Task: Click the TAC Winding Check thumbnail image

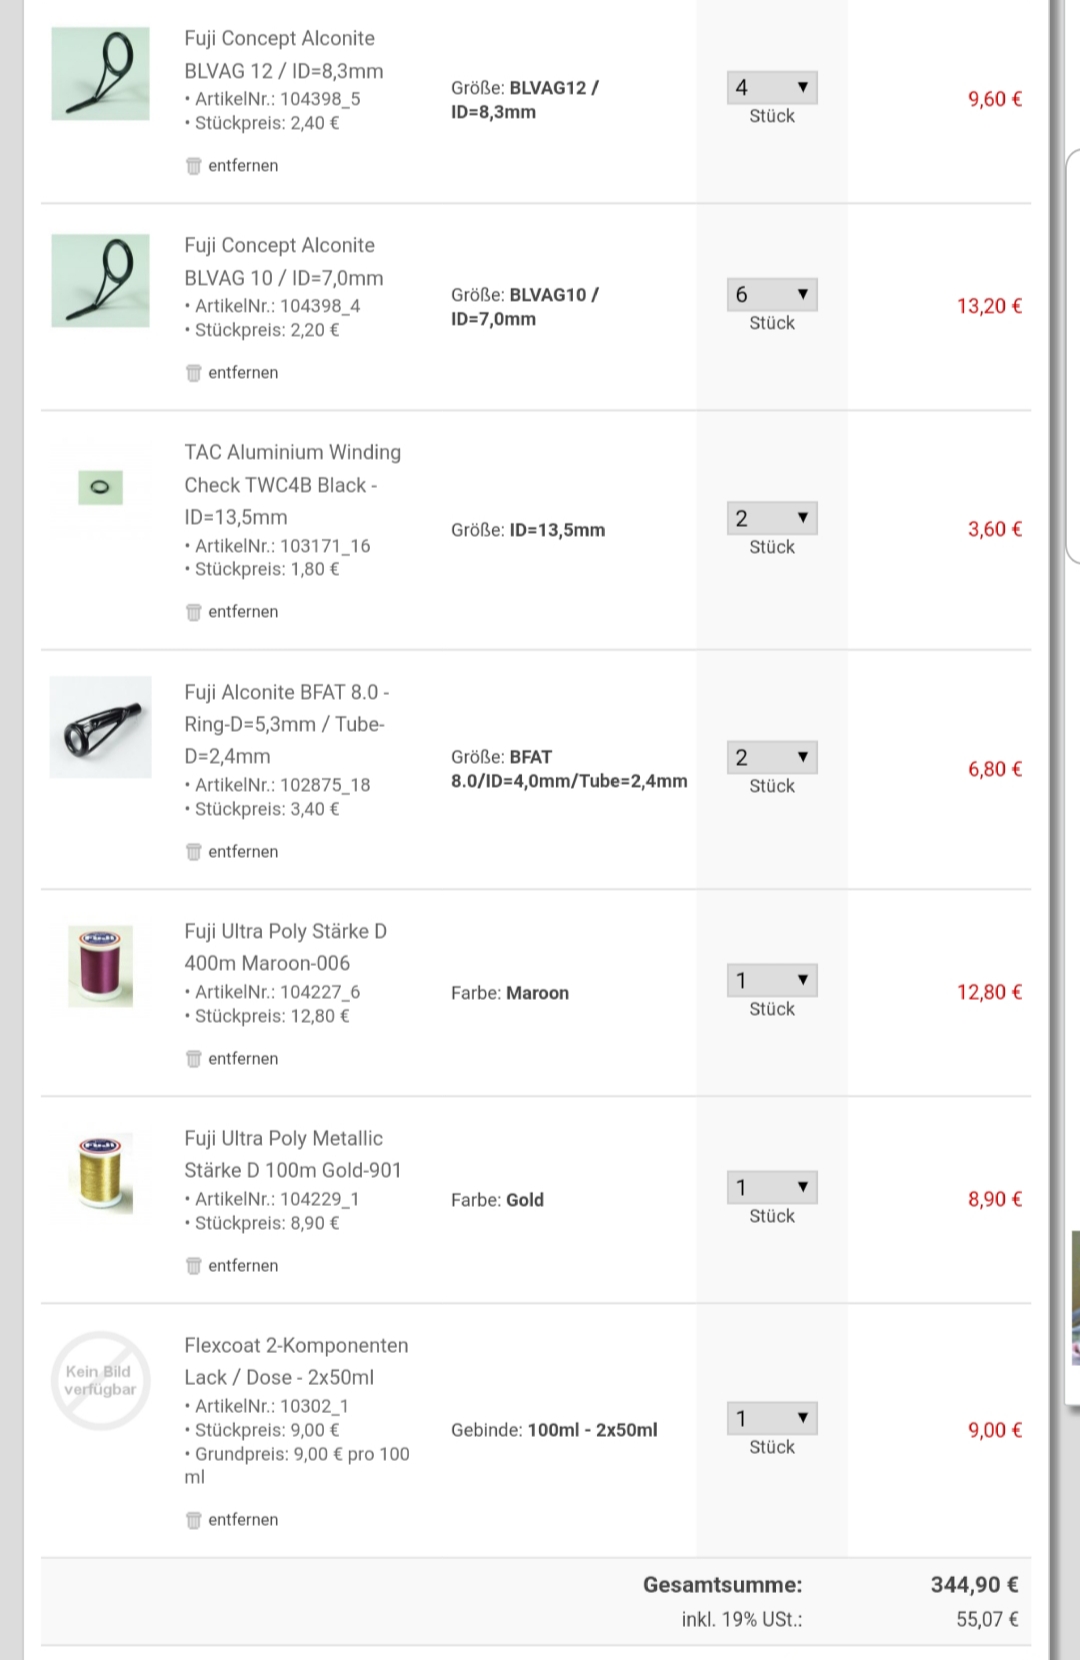Action: pyautogui.click(x=100, y=487)
